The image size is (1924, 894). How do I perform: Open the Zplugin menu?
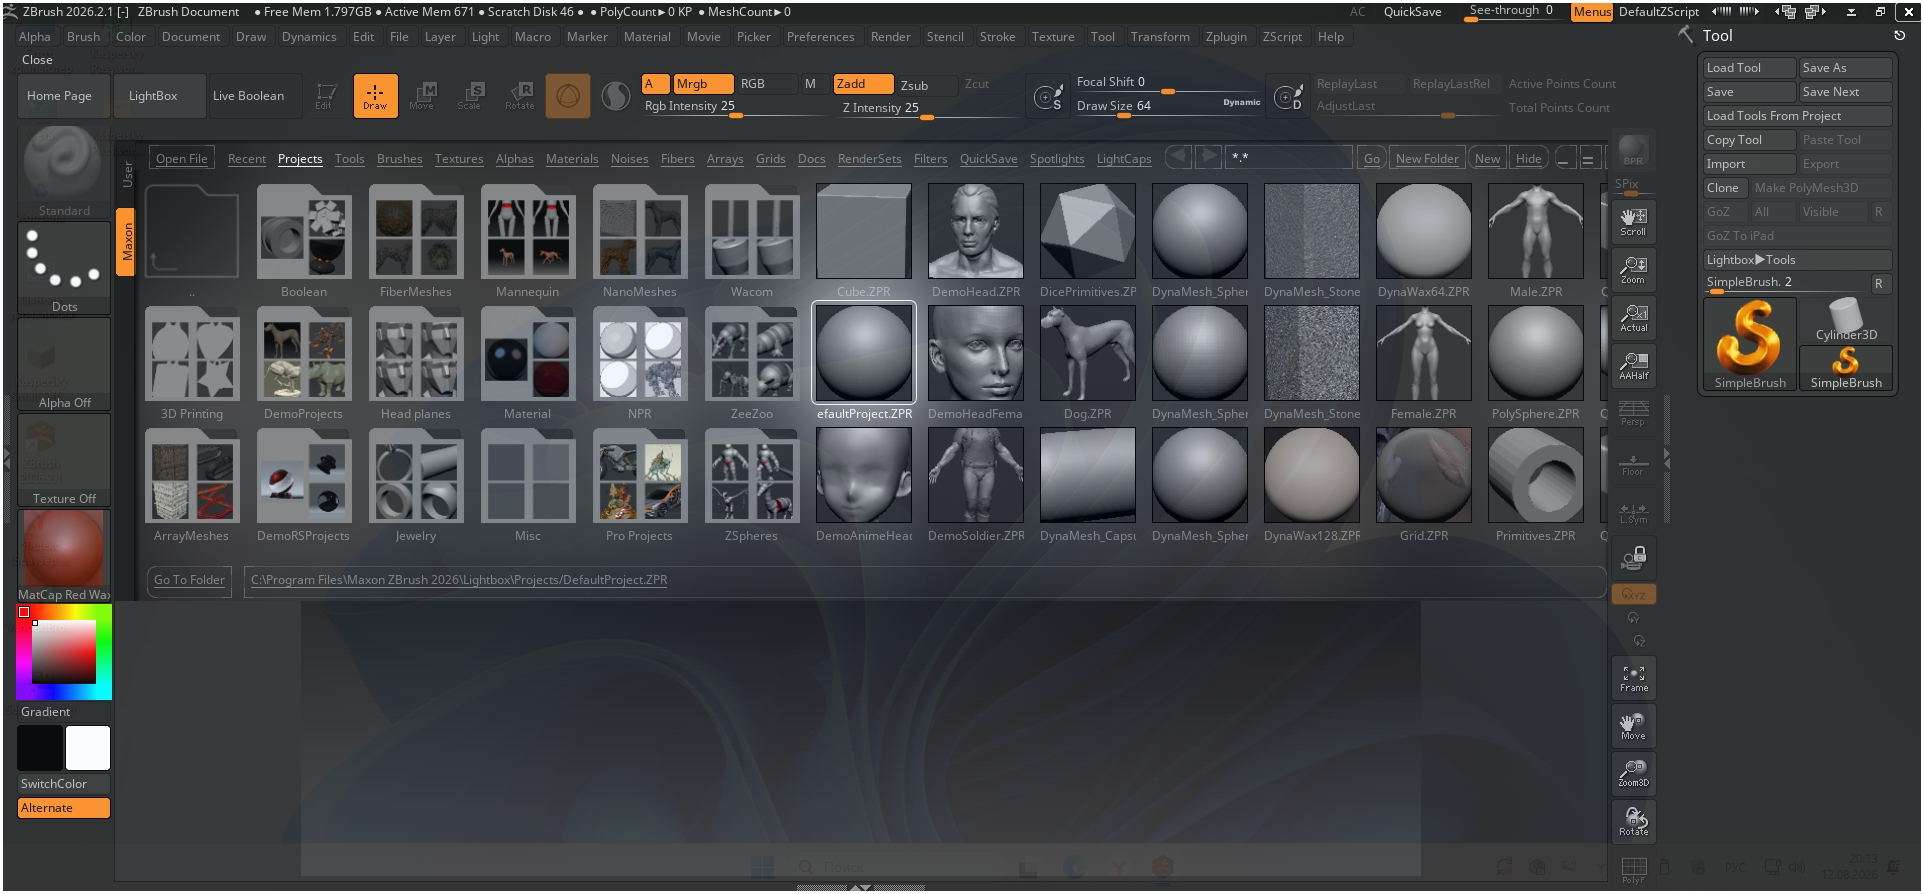(1226, 37)
